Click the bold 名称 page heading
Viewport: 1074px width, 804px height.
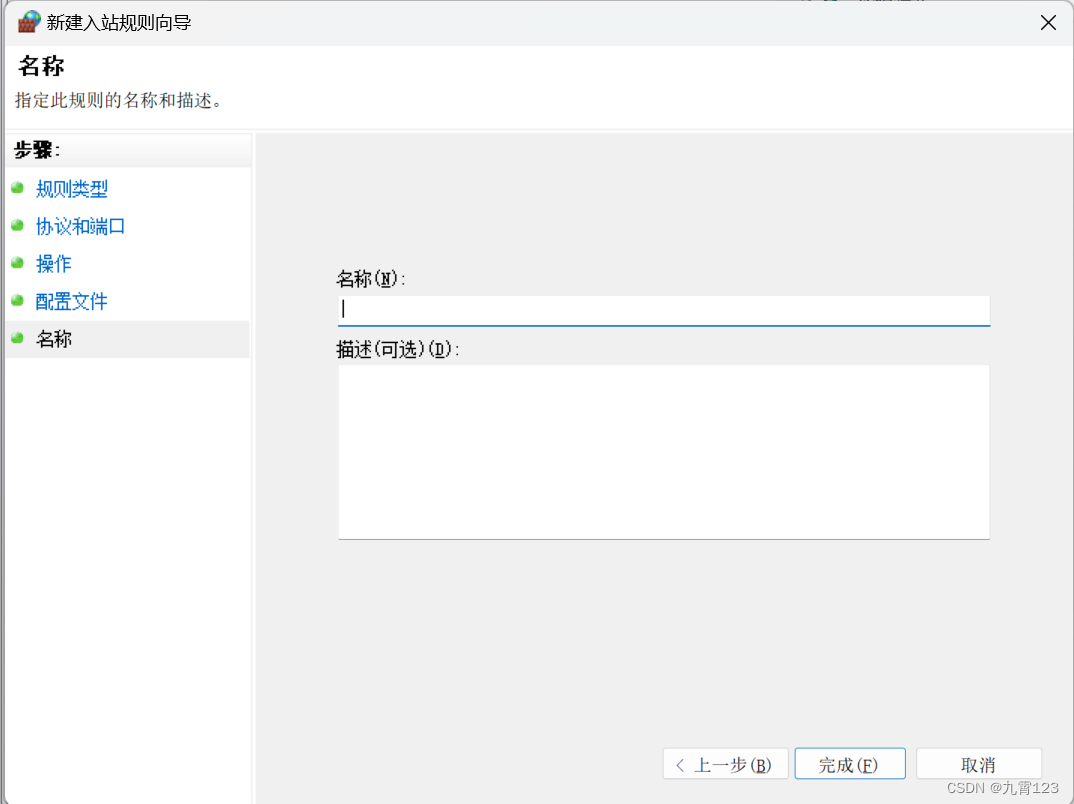pos(41,66)
